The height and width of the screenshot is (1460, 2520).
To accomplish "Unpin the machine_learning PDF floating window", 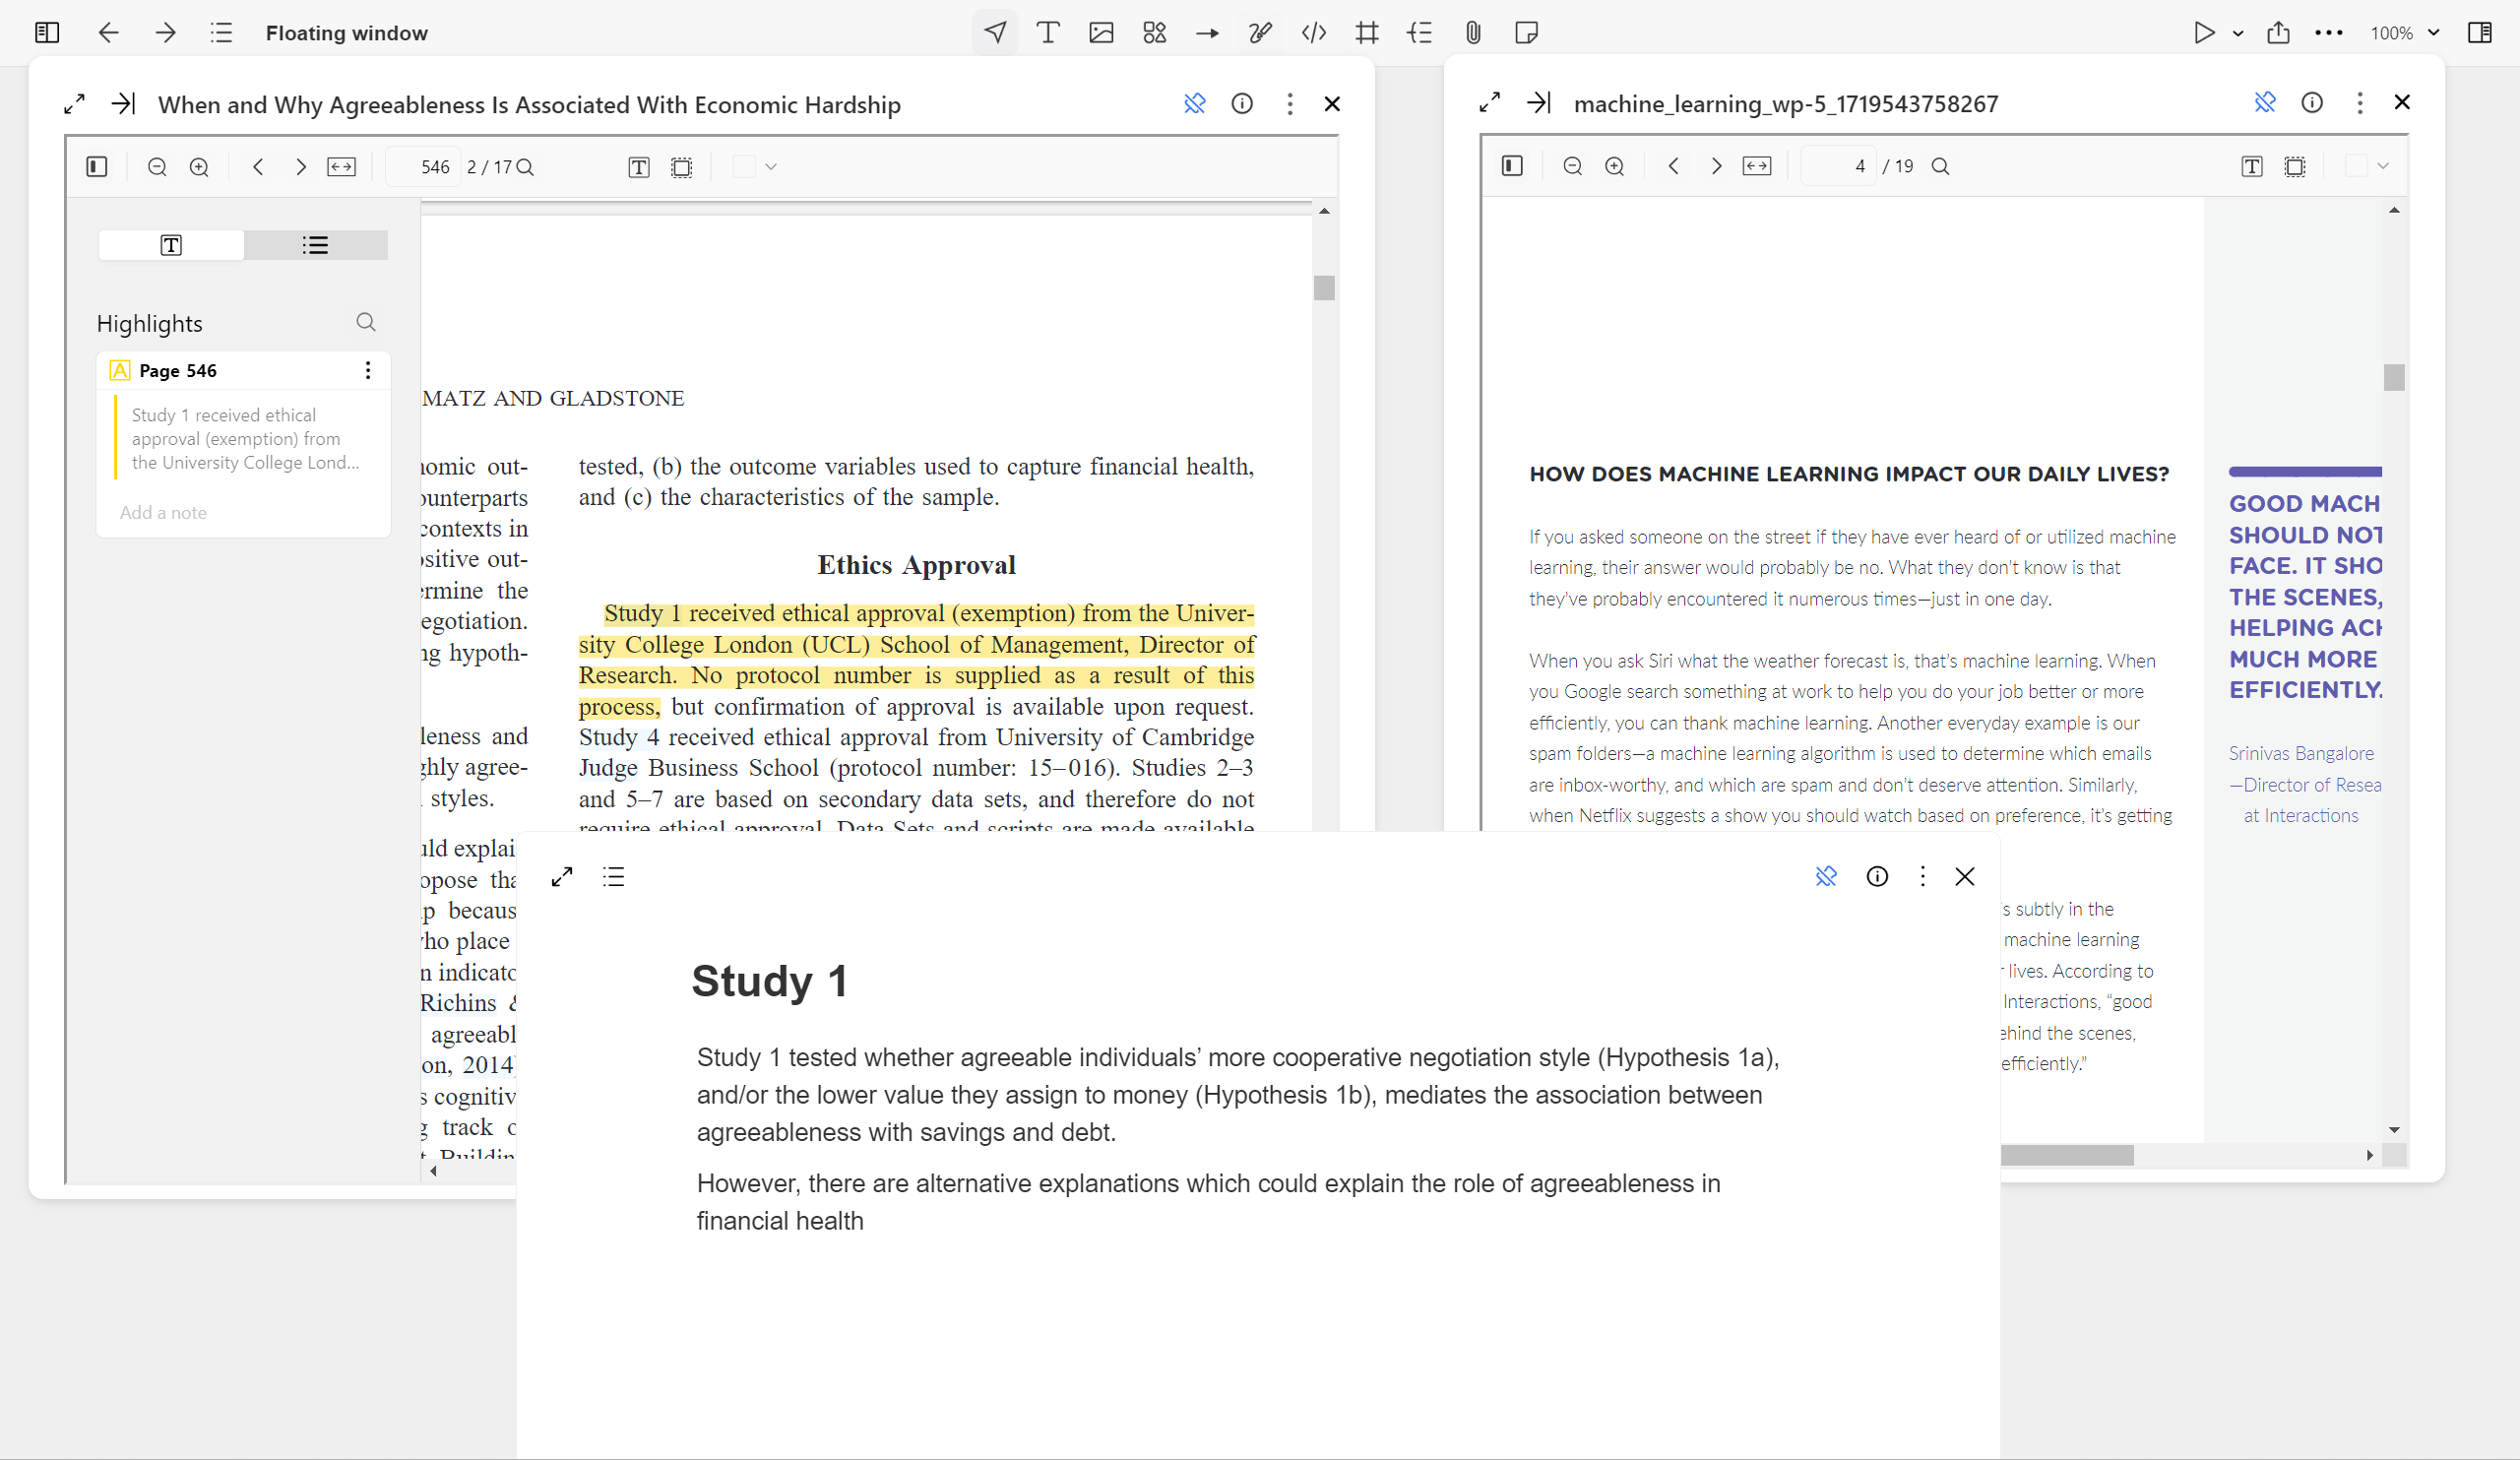I will point(2265,103).
